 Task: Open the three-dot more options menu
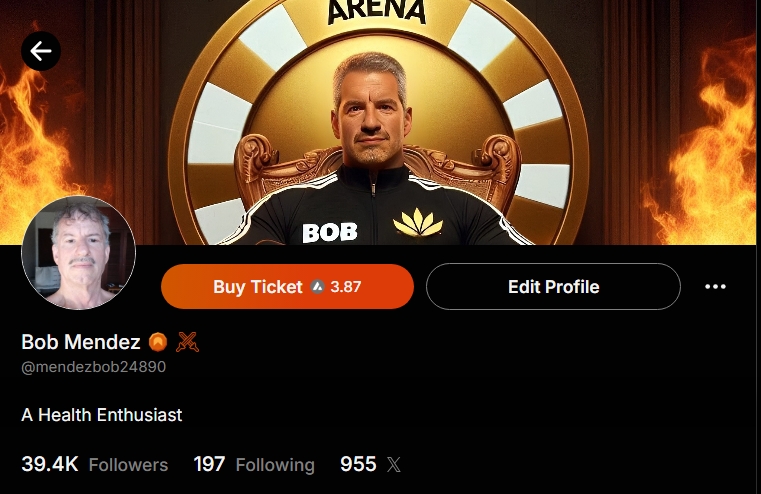click(x=715, y=287)
